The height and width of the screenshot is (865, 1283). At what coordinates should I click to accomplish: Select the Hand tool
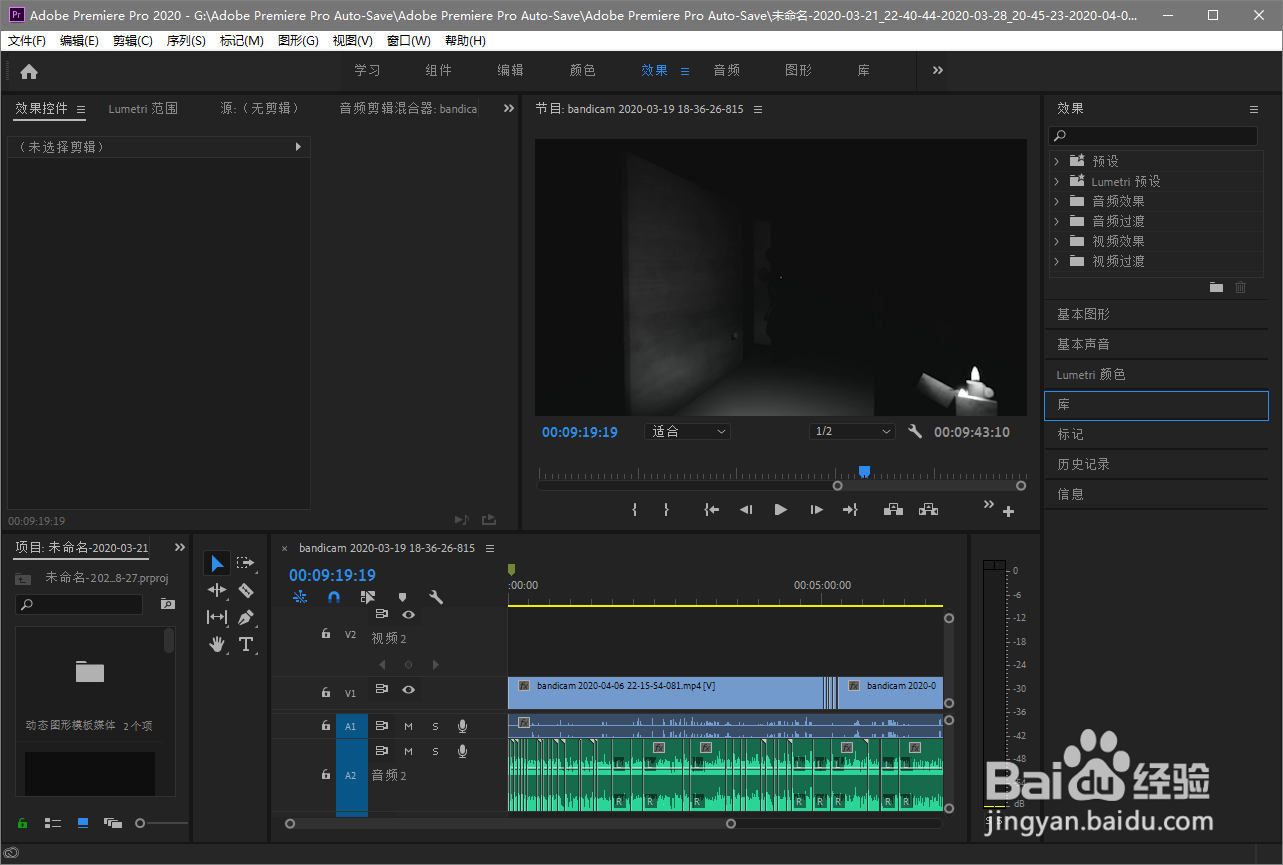(x=217, y=644)
